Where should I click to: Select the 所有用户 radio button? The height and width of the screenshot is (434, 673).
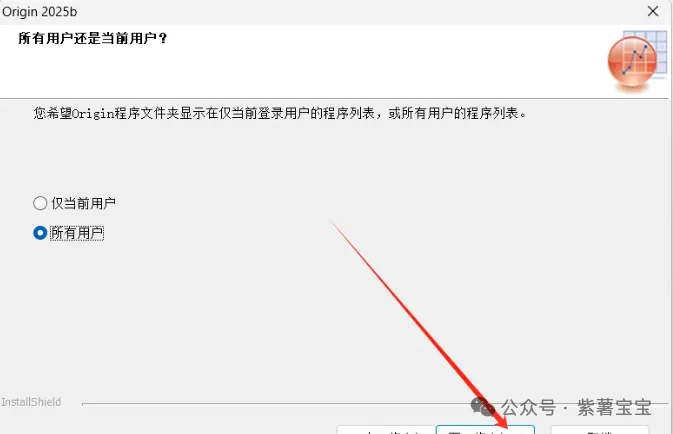tap(40, 233)
